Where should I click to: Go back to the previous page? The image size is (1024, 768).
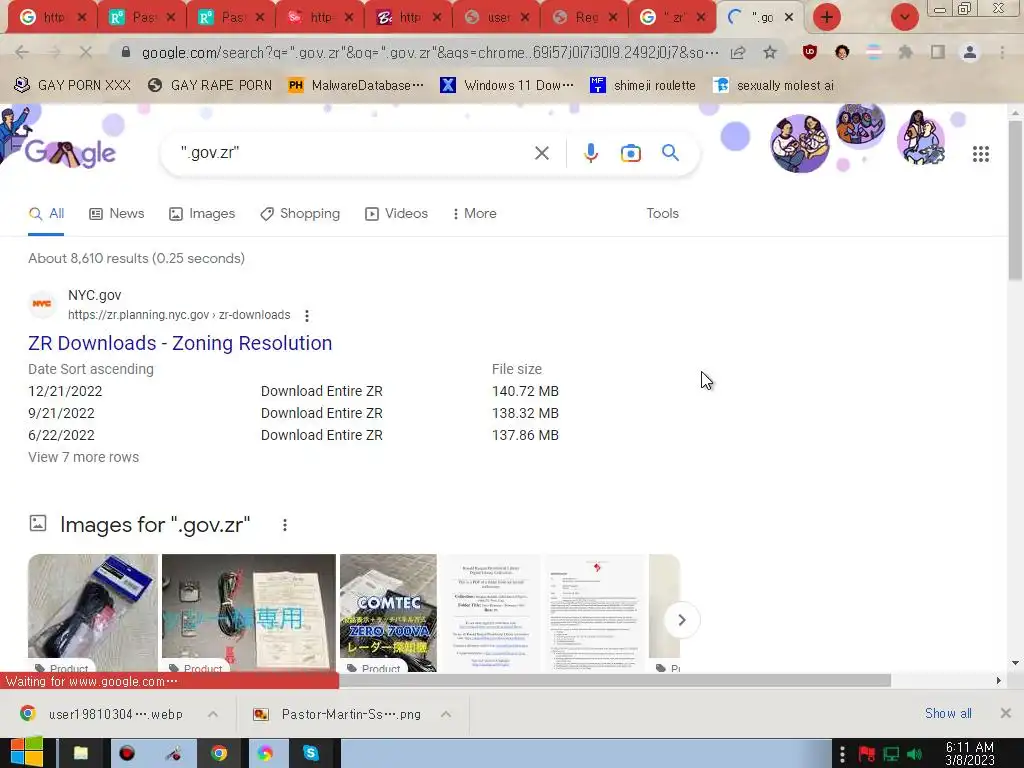[x=22, y=52]
